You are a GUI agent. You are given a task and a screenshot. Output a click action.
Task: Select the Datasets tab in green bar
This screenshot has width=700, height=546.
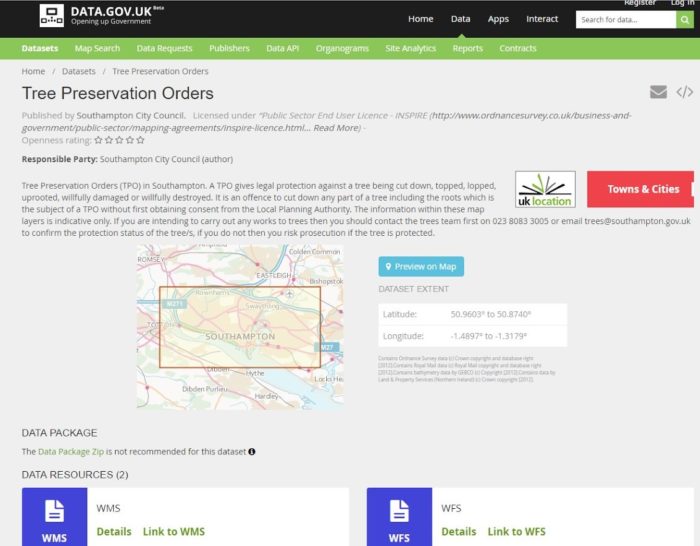pyautogui.click(x=40, y=48)
